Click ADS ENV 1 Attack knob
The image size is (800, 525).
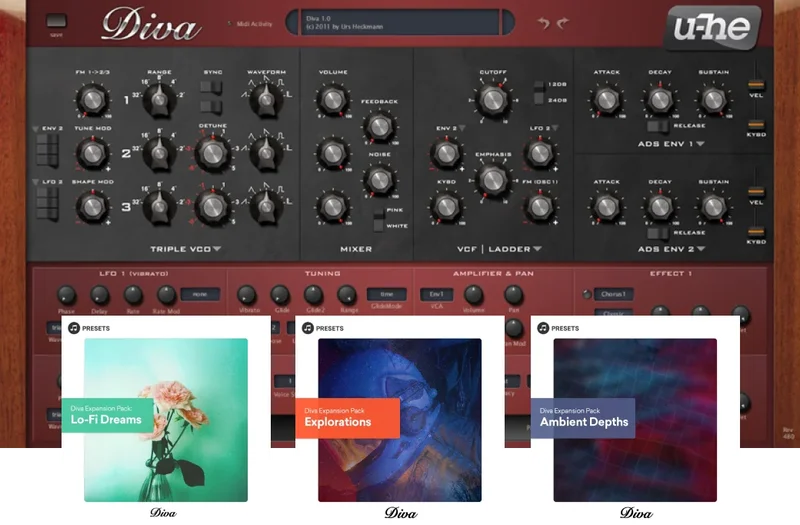(x=607, y=100)
